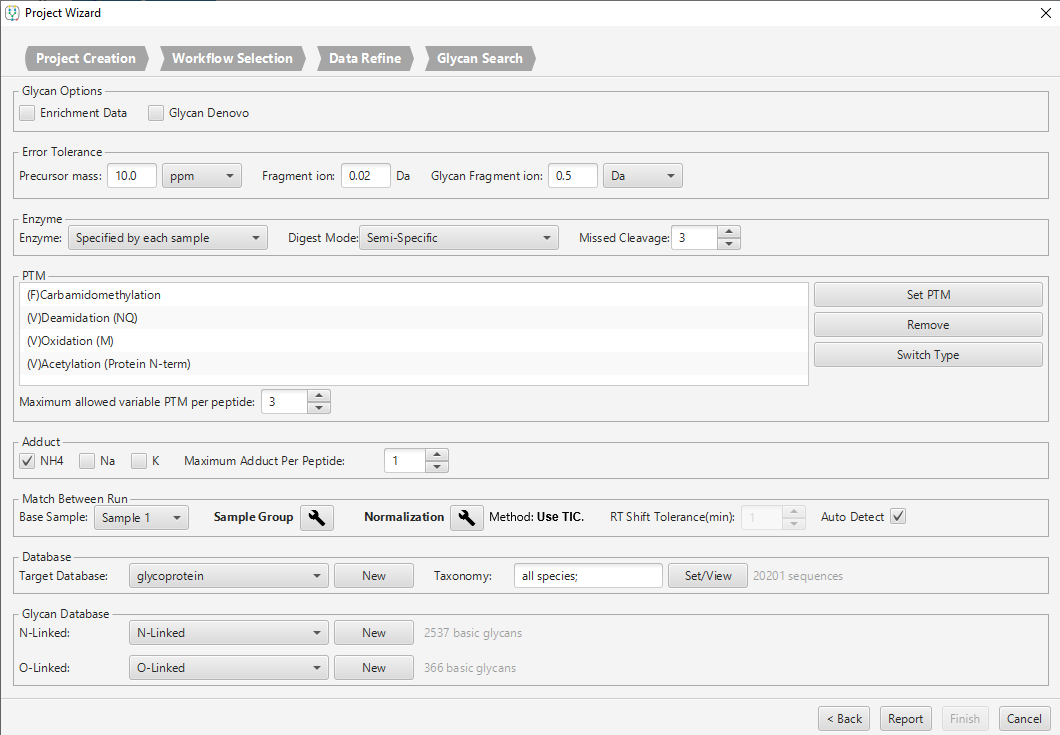The height and width of the screenshot is (735, 1060).
Task: Click New next to Target Database
Action: (374, 576)
